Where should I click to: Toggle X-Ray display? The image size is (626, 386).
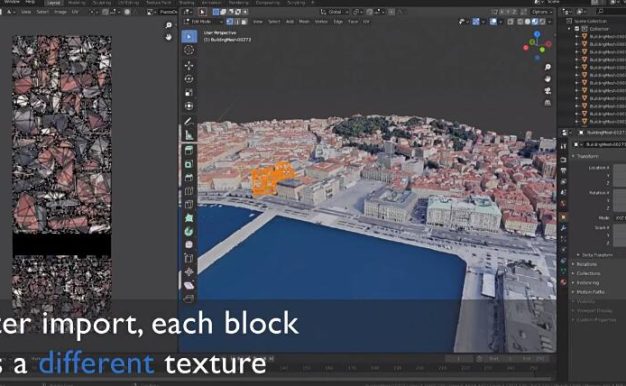(x=510, y=22)
